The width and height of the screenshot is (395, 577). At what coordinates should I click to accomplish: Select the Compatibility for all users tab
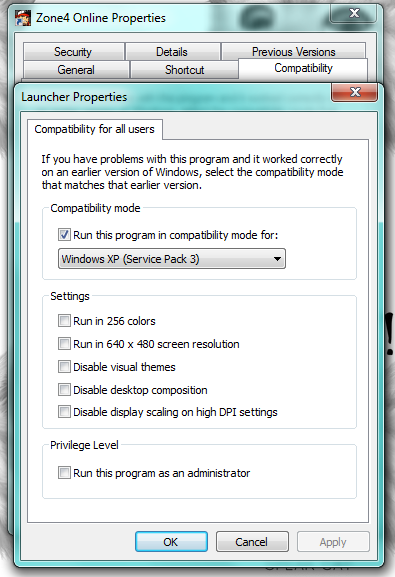(95, 129)
